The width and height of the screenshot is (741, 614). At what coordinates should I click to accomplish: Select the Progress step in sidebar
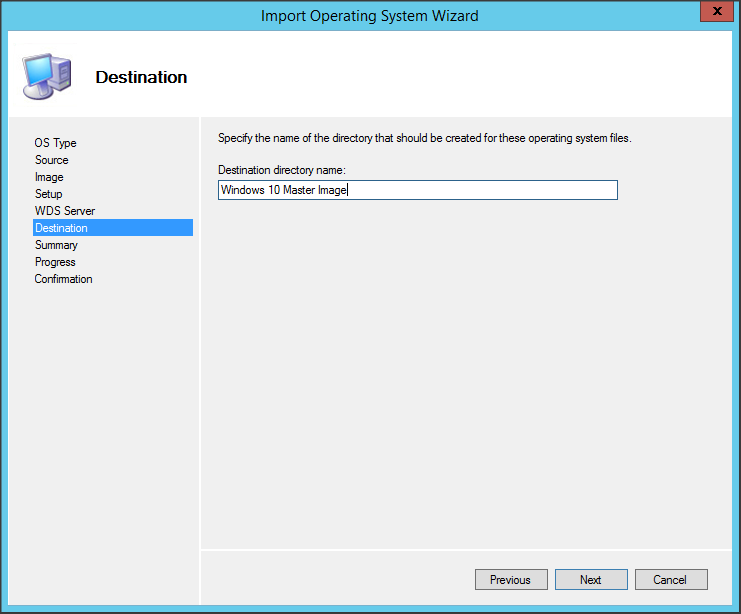tap(55, 262)
